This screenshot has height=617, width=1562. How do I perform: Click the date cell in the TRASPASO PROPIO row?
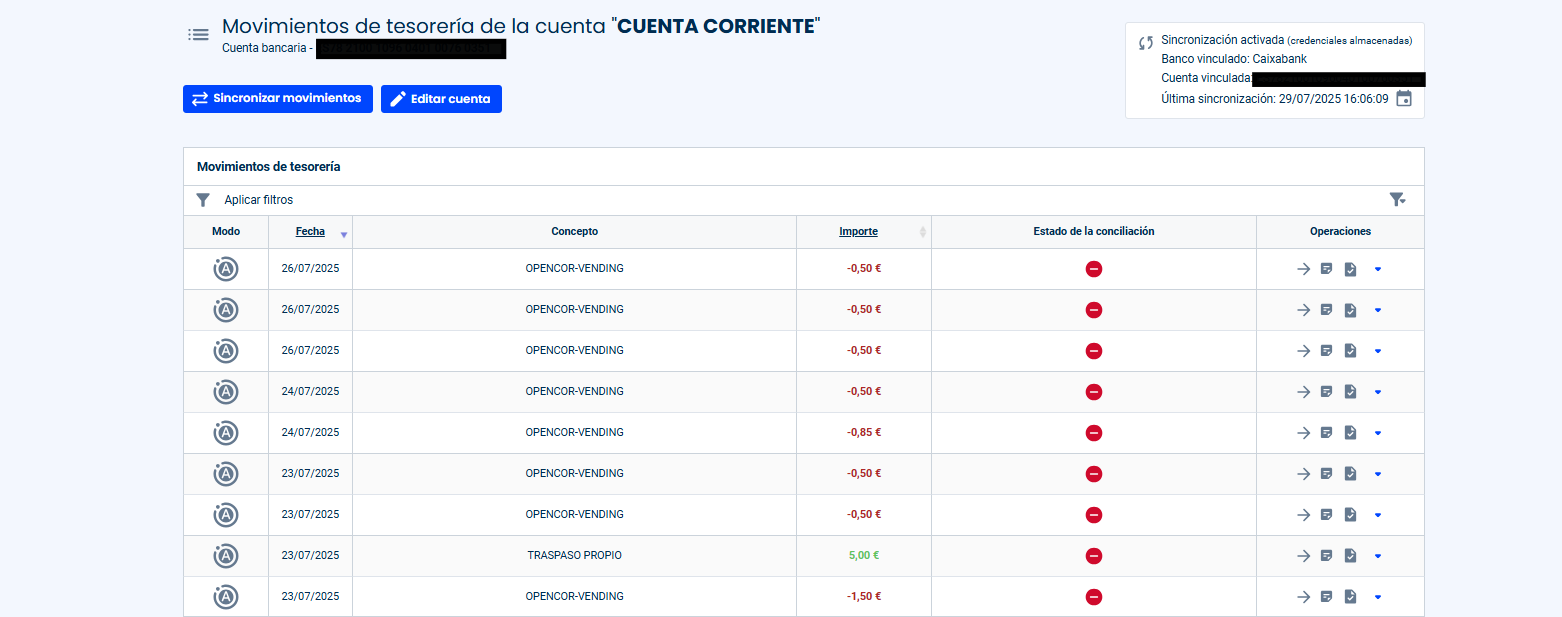pos(310,556)
